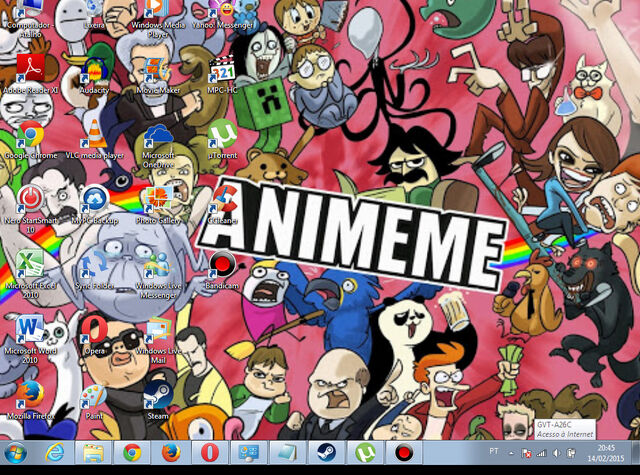
Task: Launch Mozilla Firefox from the desktop icon
Action: click(x=30, y=401)
